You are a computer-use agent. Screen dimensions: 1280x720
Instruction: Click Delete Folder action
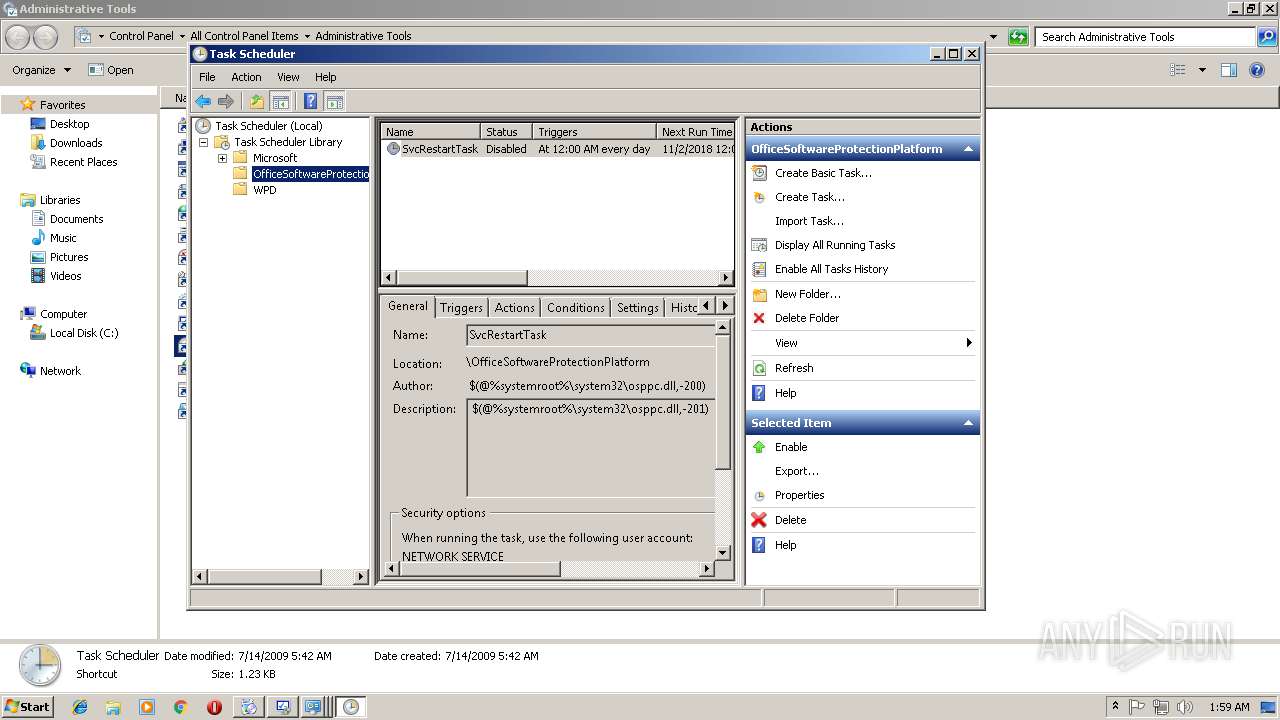pos(806,318)
